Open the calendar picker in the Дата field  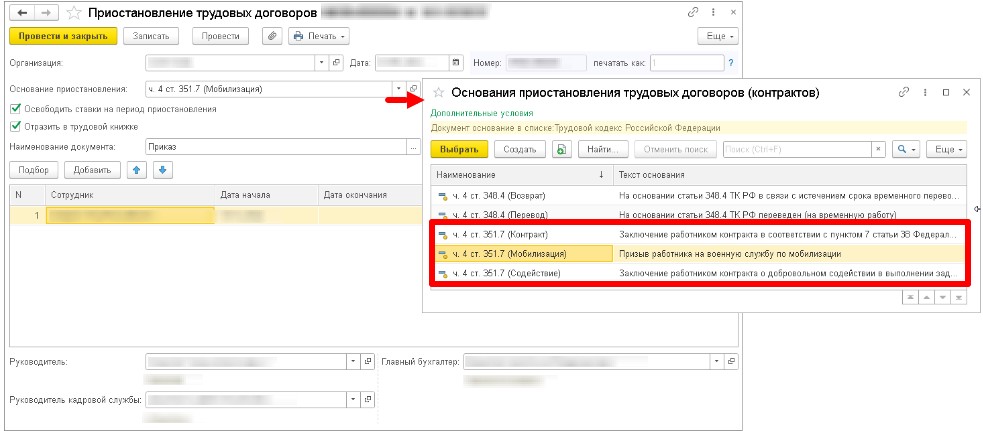pos(456,63)
